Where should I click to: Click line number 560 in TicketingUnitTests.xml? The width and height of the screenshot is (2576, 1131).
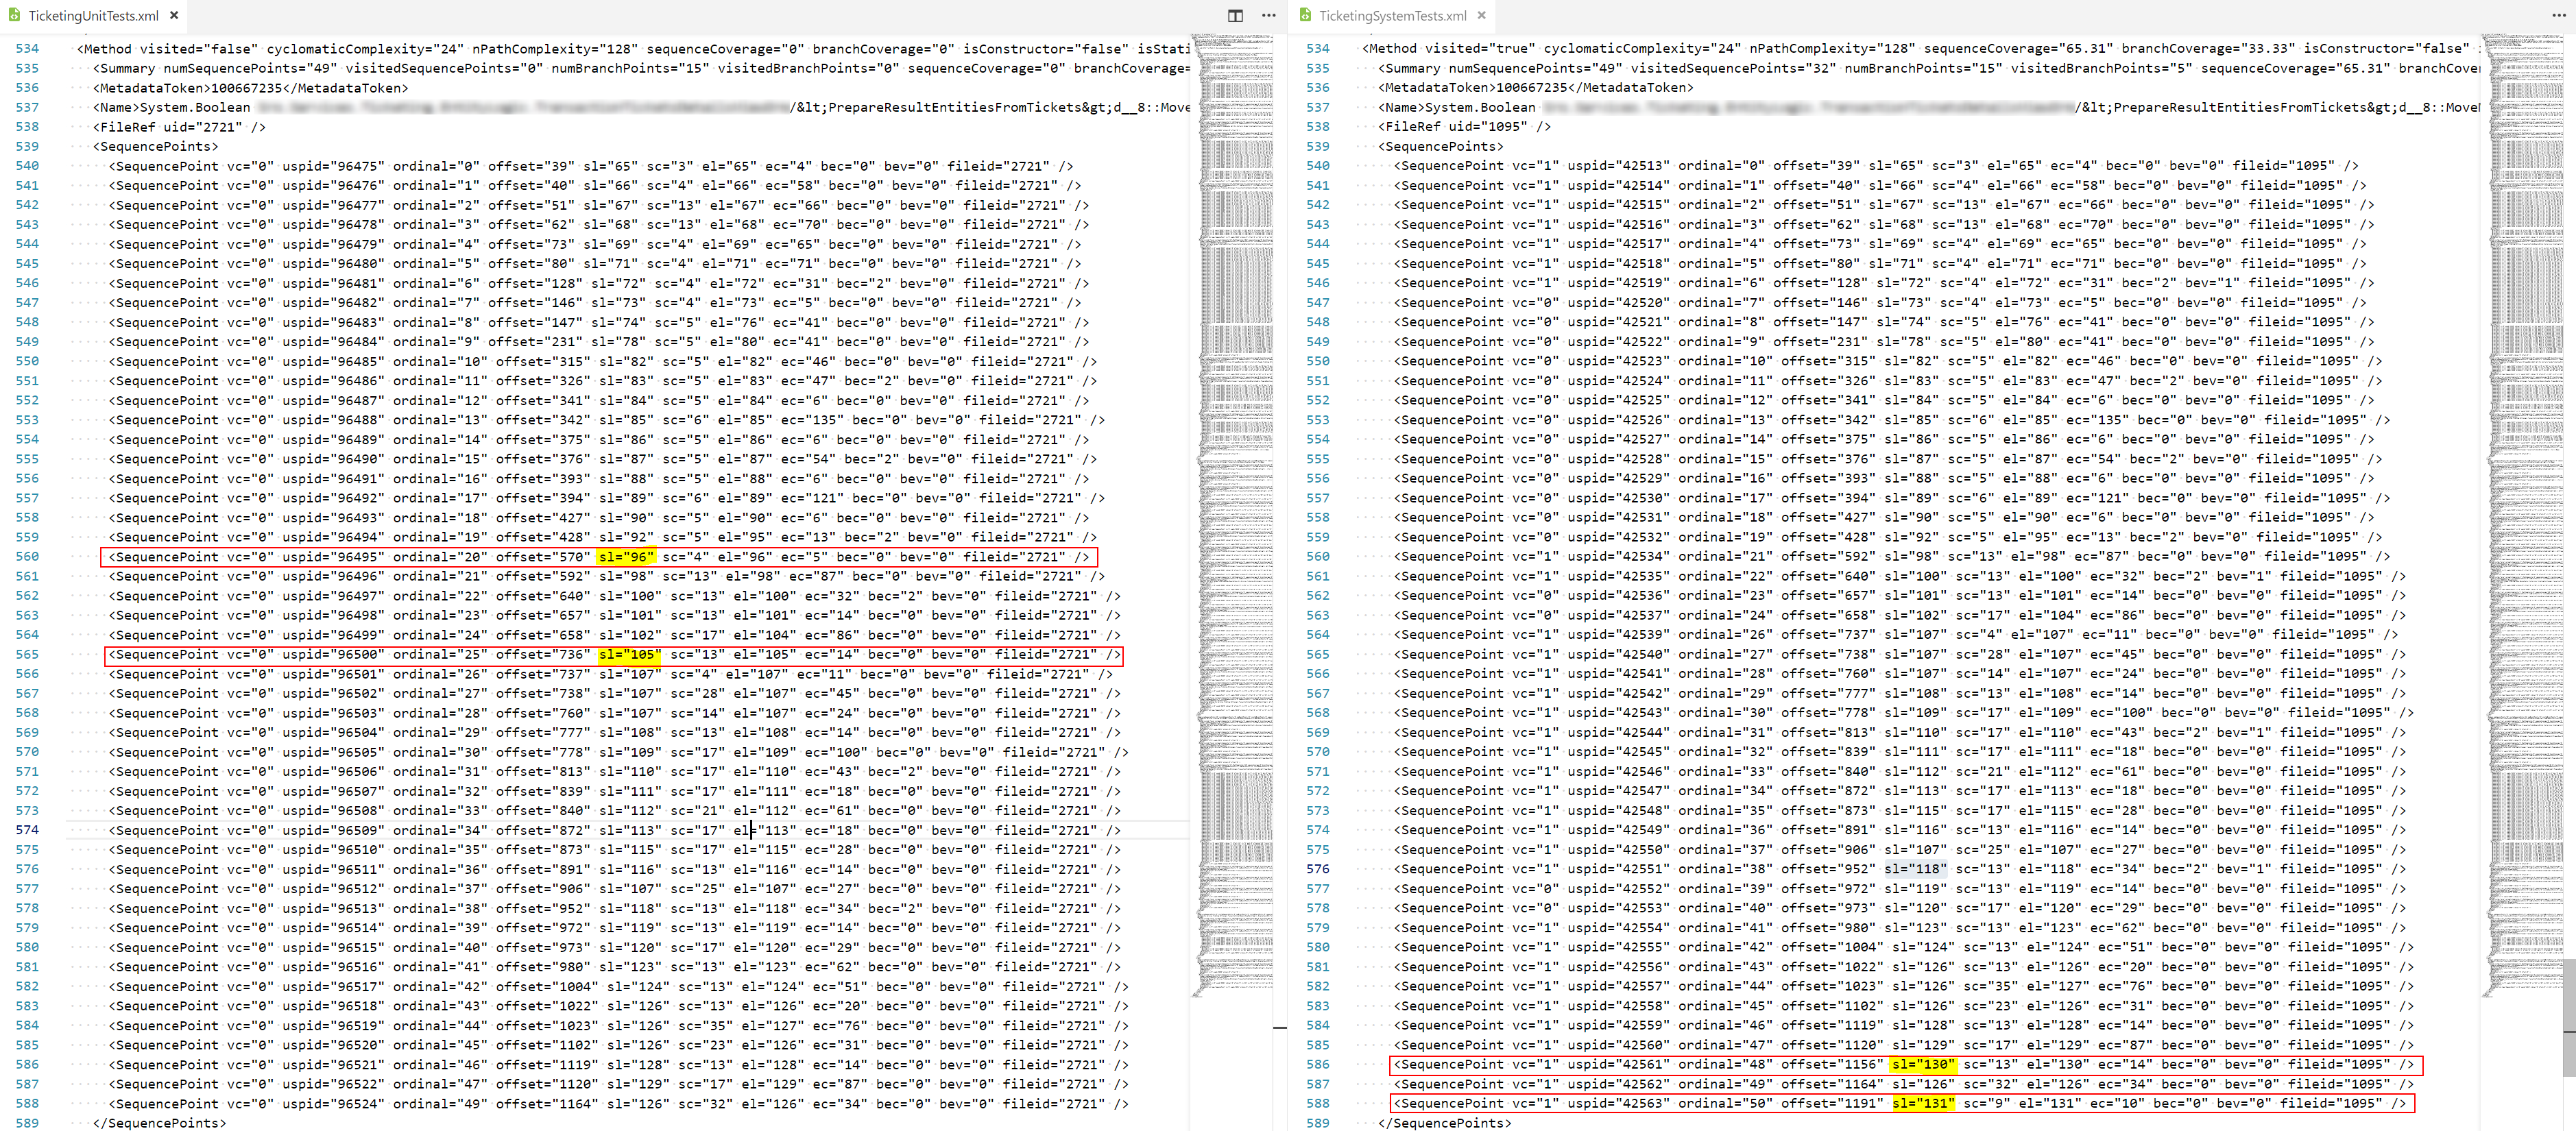[27, 557]
